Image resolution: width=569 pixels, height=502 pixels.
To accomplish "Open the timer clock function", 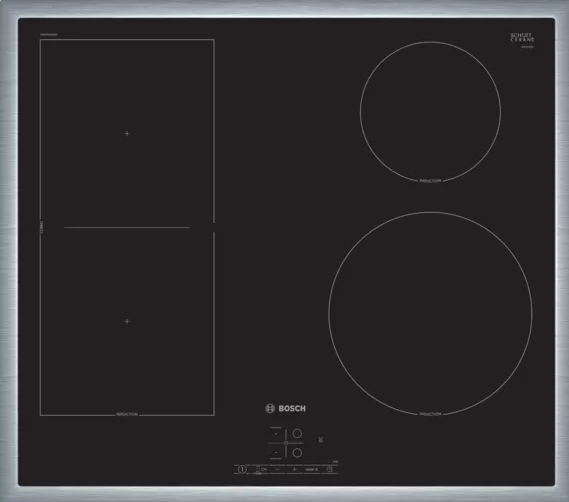I will [329, 469].
